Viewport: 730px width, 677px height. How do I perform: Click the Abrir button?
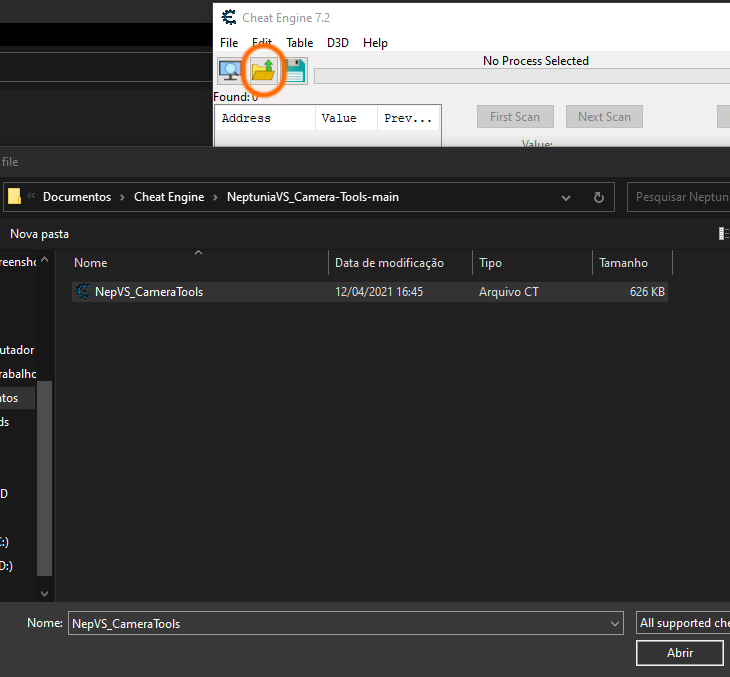[x=680, y=653]
